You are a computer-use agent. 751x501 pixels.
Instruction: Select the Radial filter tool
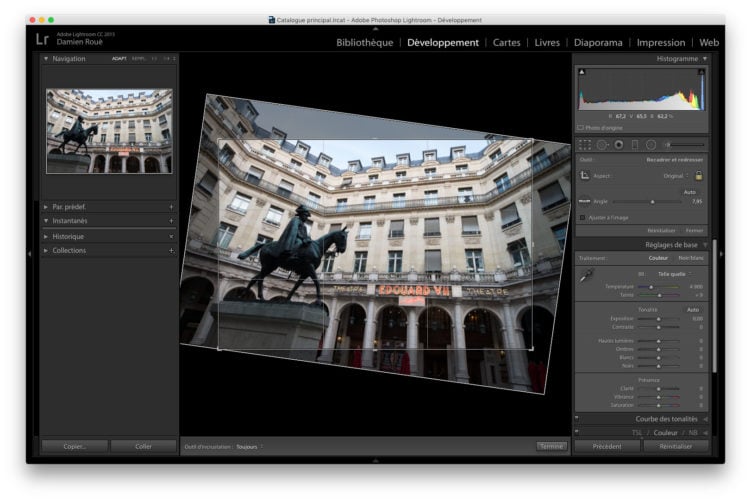coord(650,145)
